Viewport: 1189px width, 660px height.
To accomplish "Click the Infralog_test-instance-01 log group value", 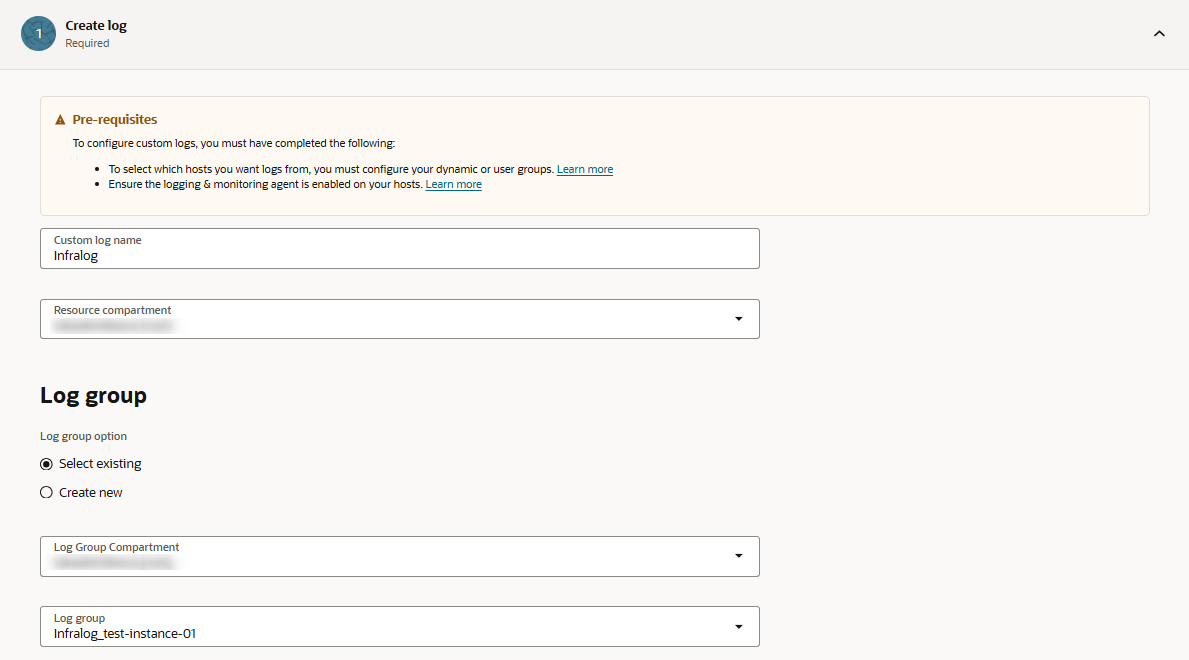I will point(125,634).
